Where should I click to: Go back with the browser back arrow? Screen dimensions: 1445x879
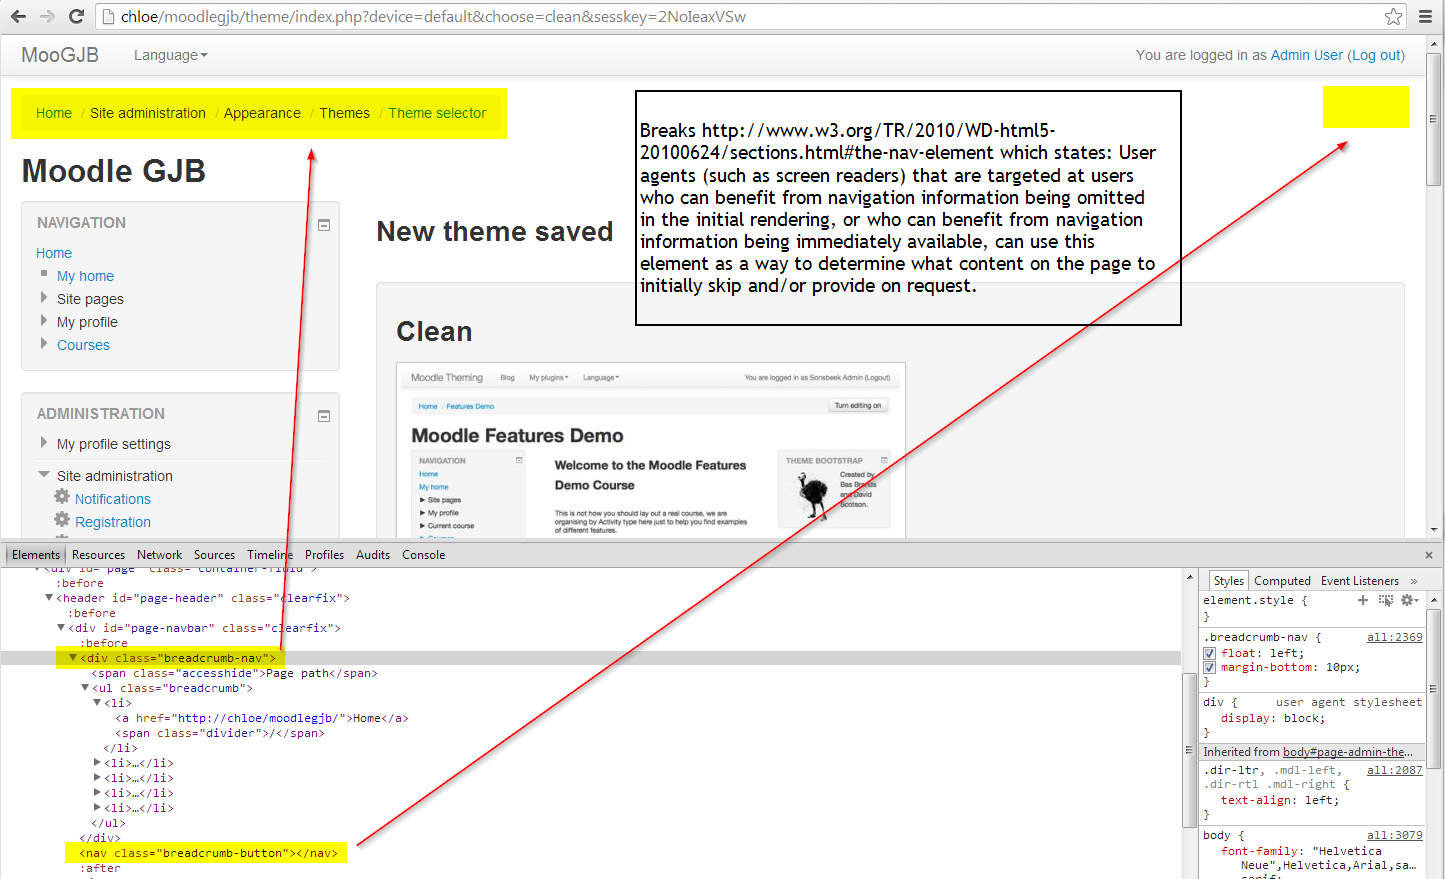[x=18, y=16]
